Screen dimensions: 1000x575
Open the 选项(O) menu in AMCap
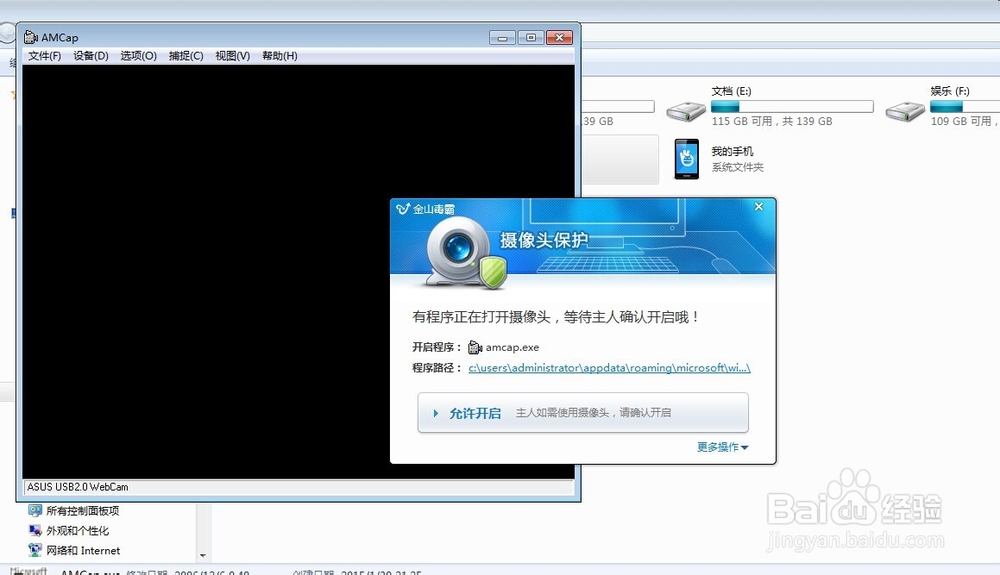(x=138, y=56)
